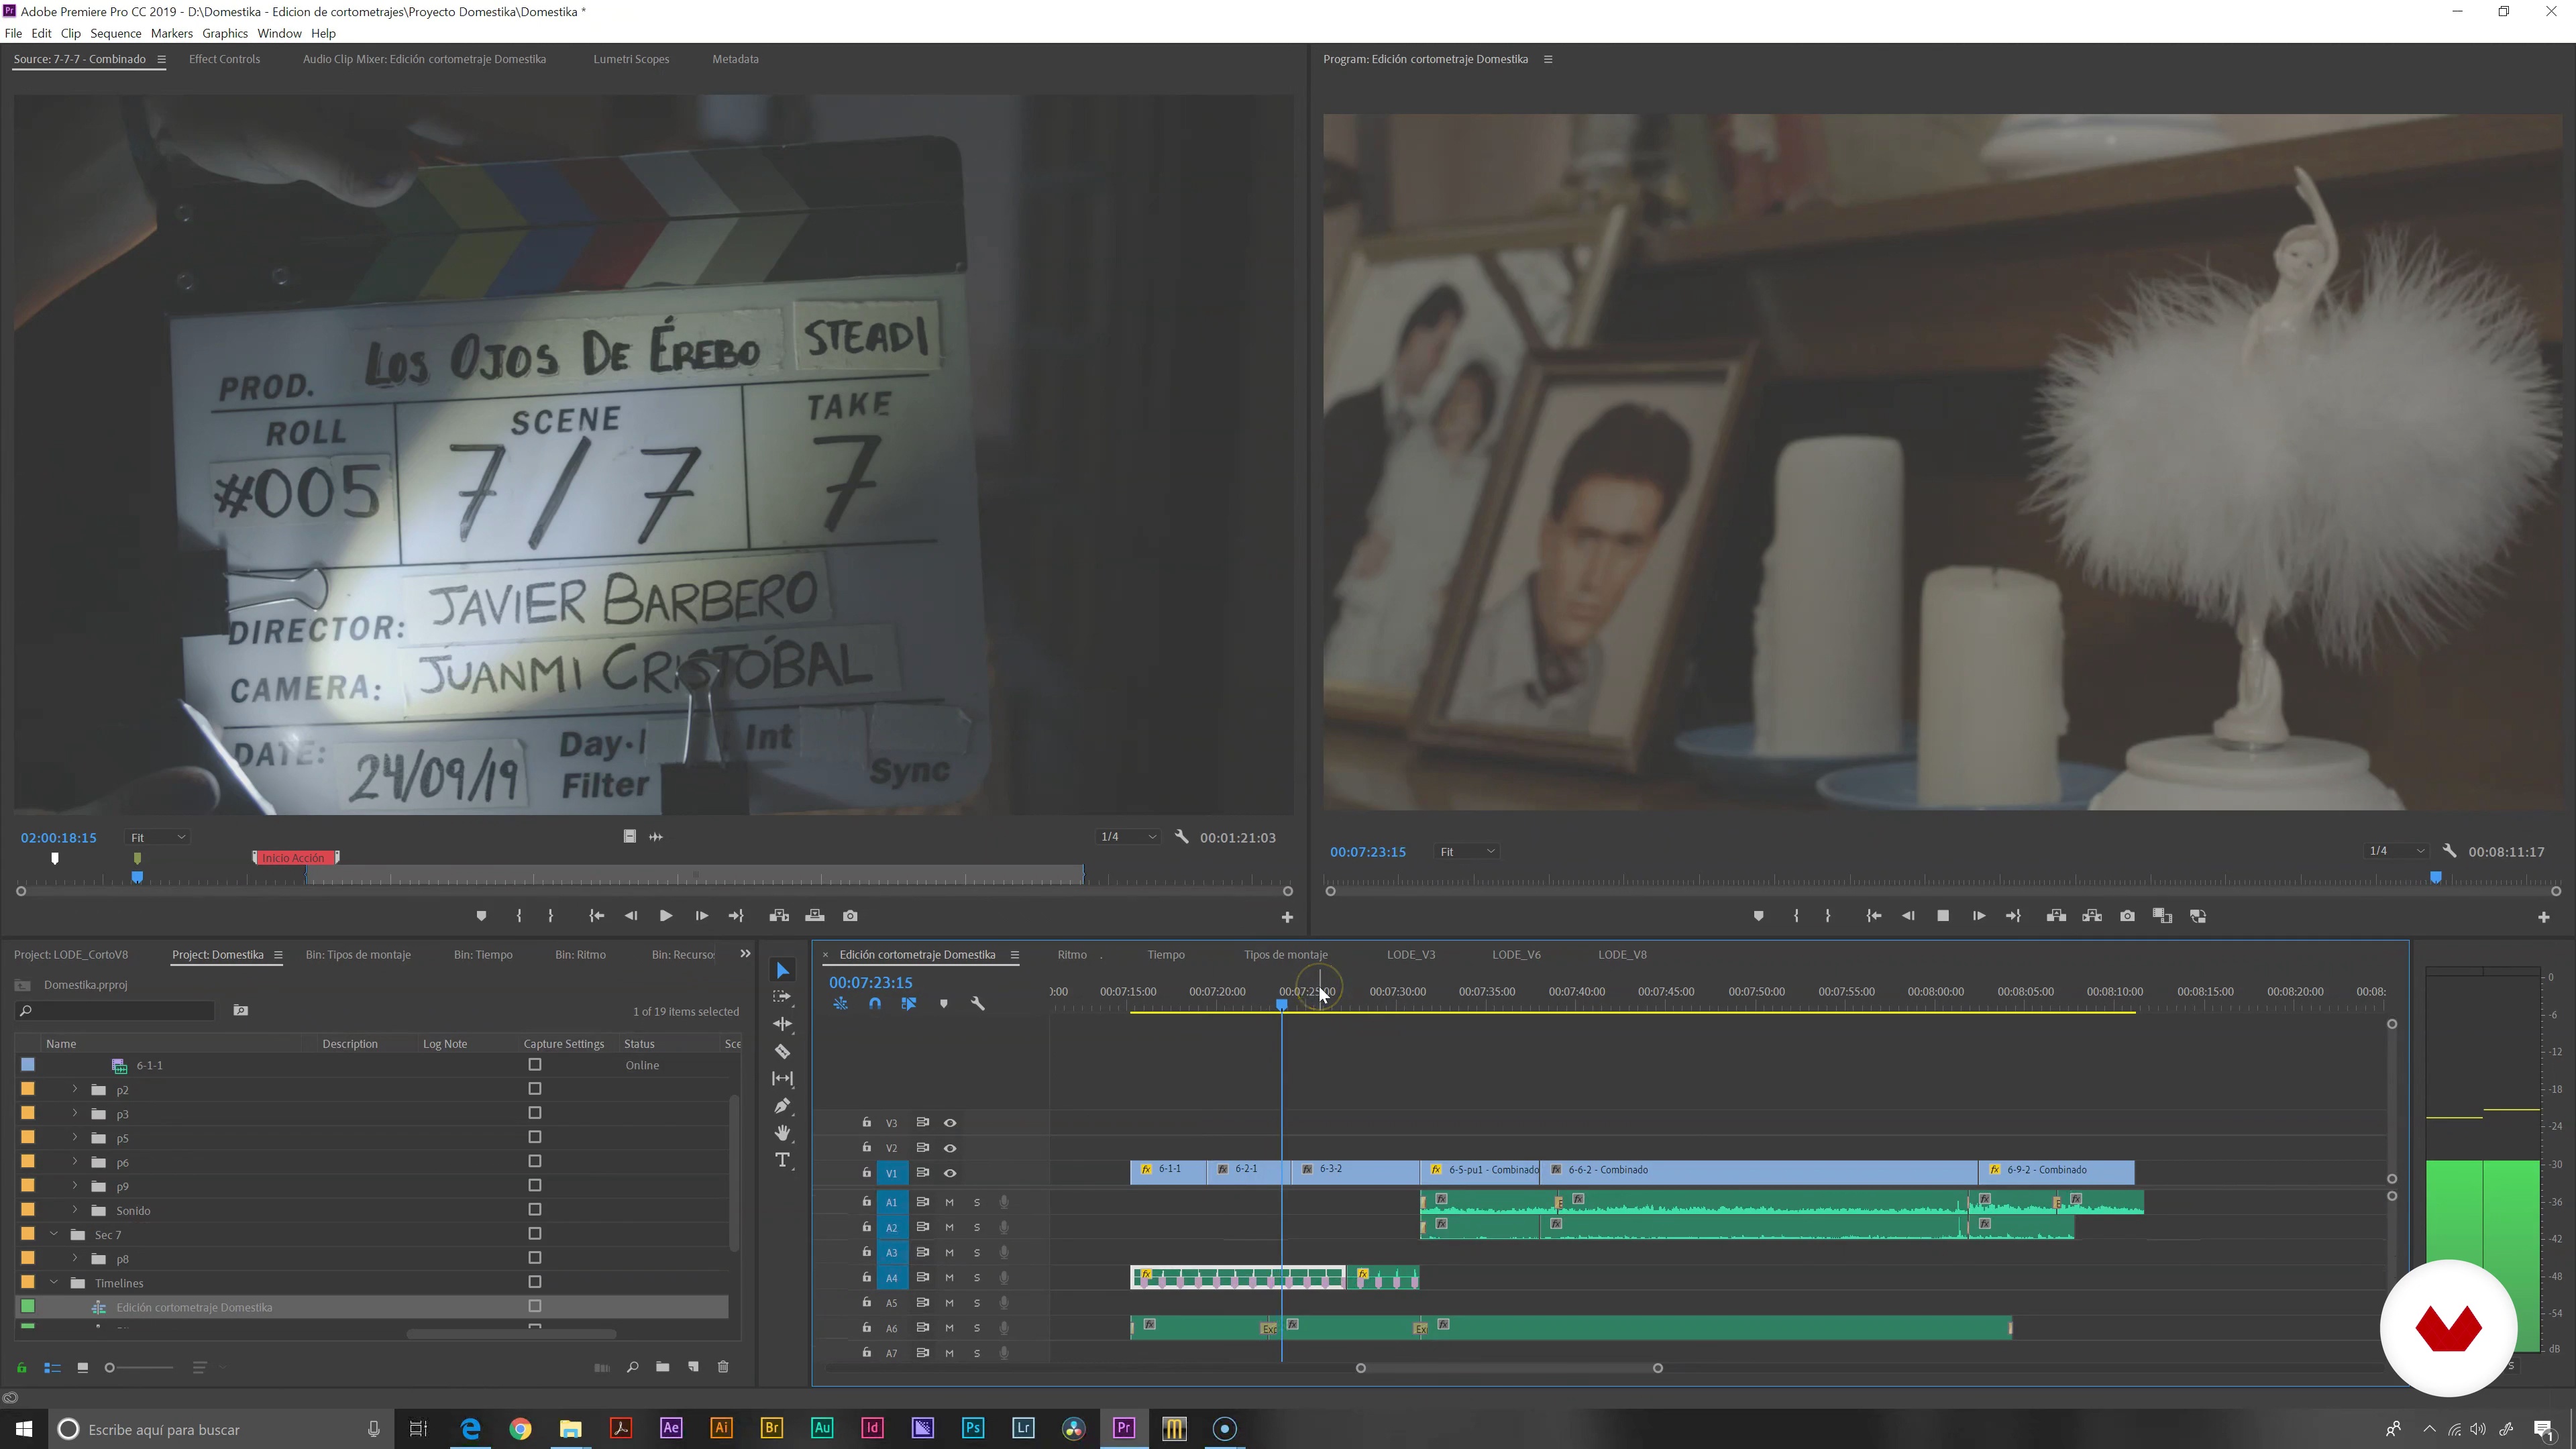Click Export Frame camera in Program monitor

pos(2127,916)
